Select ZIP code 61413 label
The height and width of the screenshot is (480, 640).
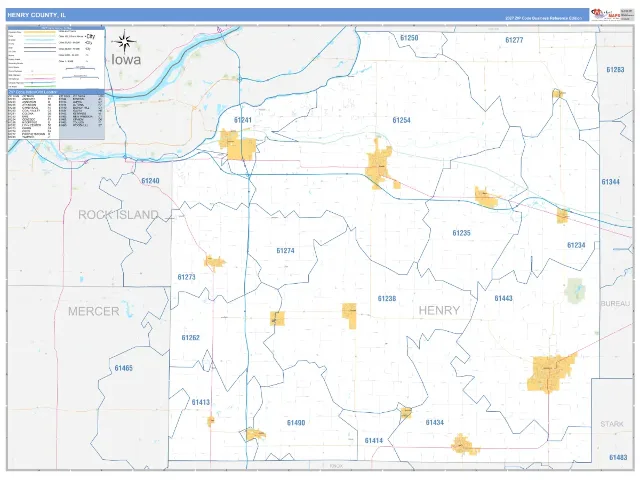tap(200, 402)
